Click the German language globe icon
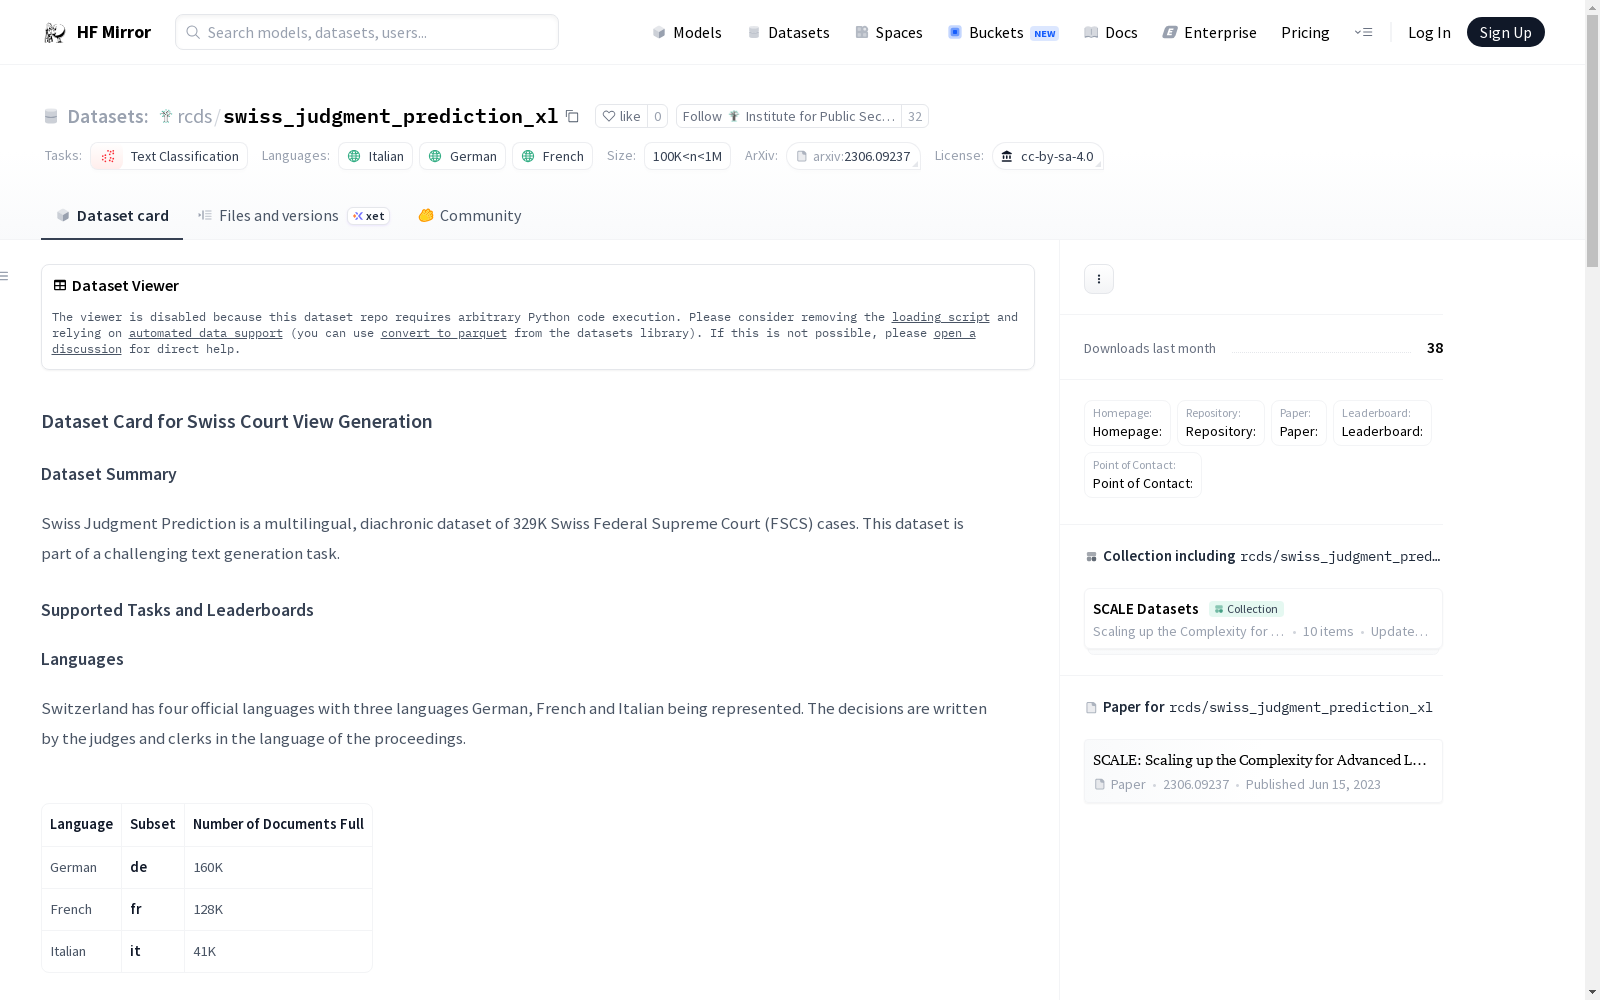This screenshot has width=1600, height=1000. click(x=435, y=156)
